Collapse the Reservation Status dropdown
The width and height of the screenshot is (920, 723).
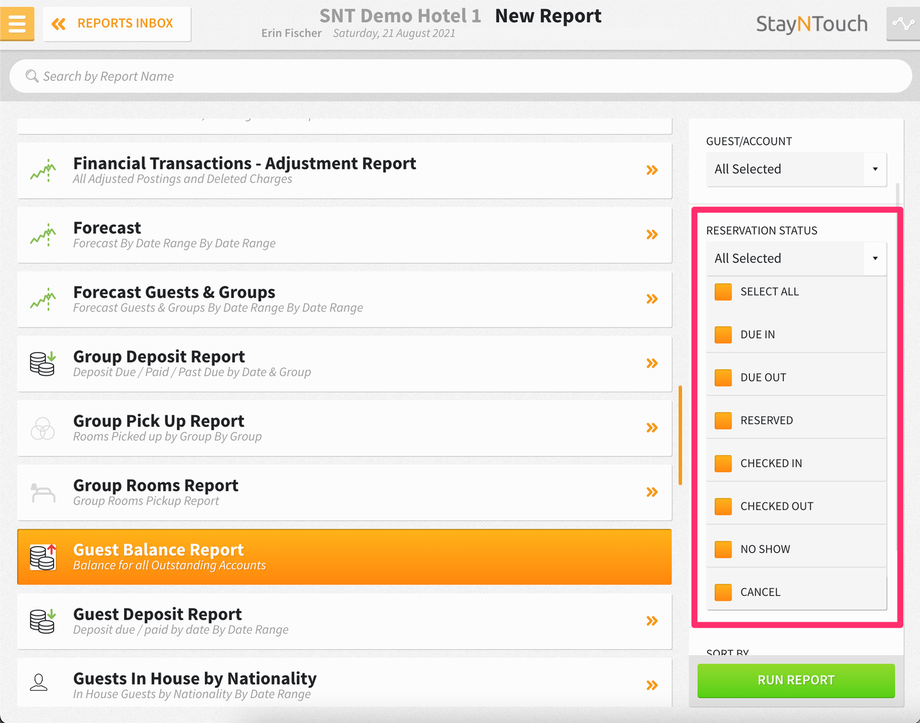point(796,258)
